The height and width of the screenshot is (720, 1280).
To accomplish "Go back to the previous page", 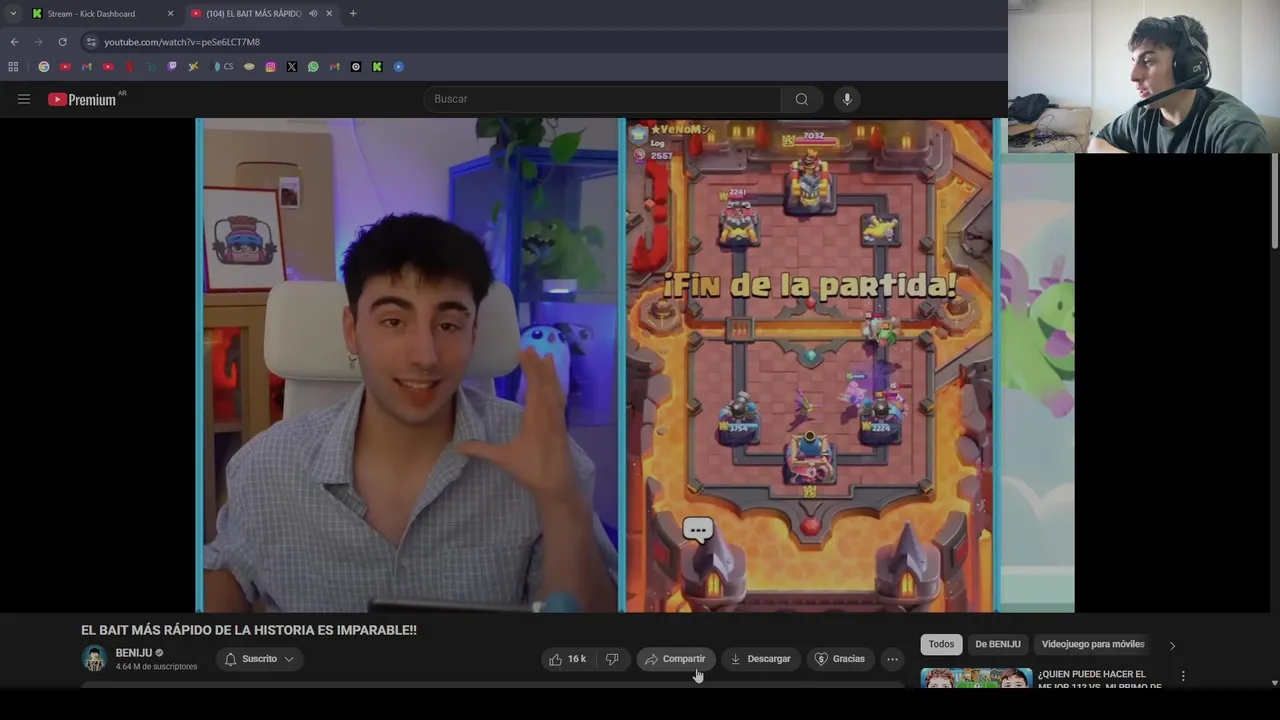I will coord(14,42).
